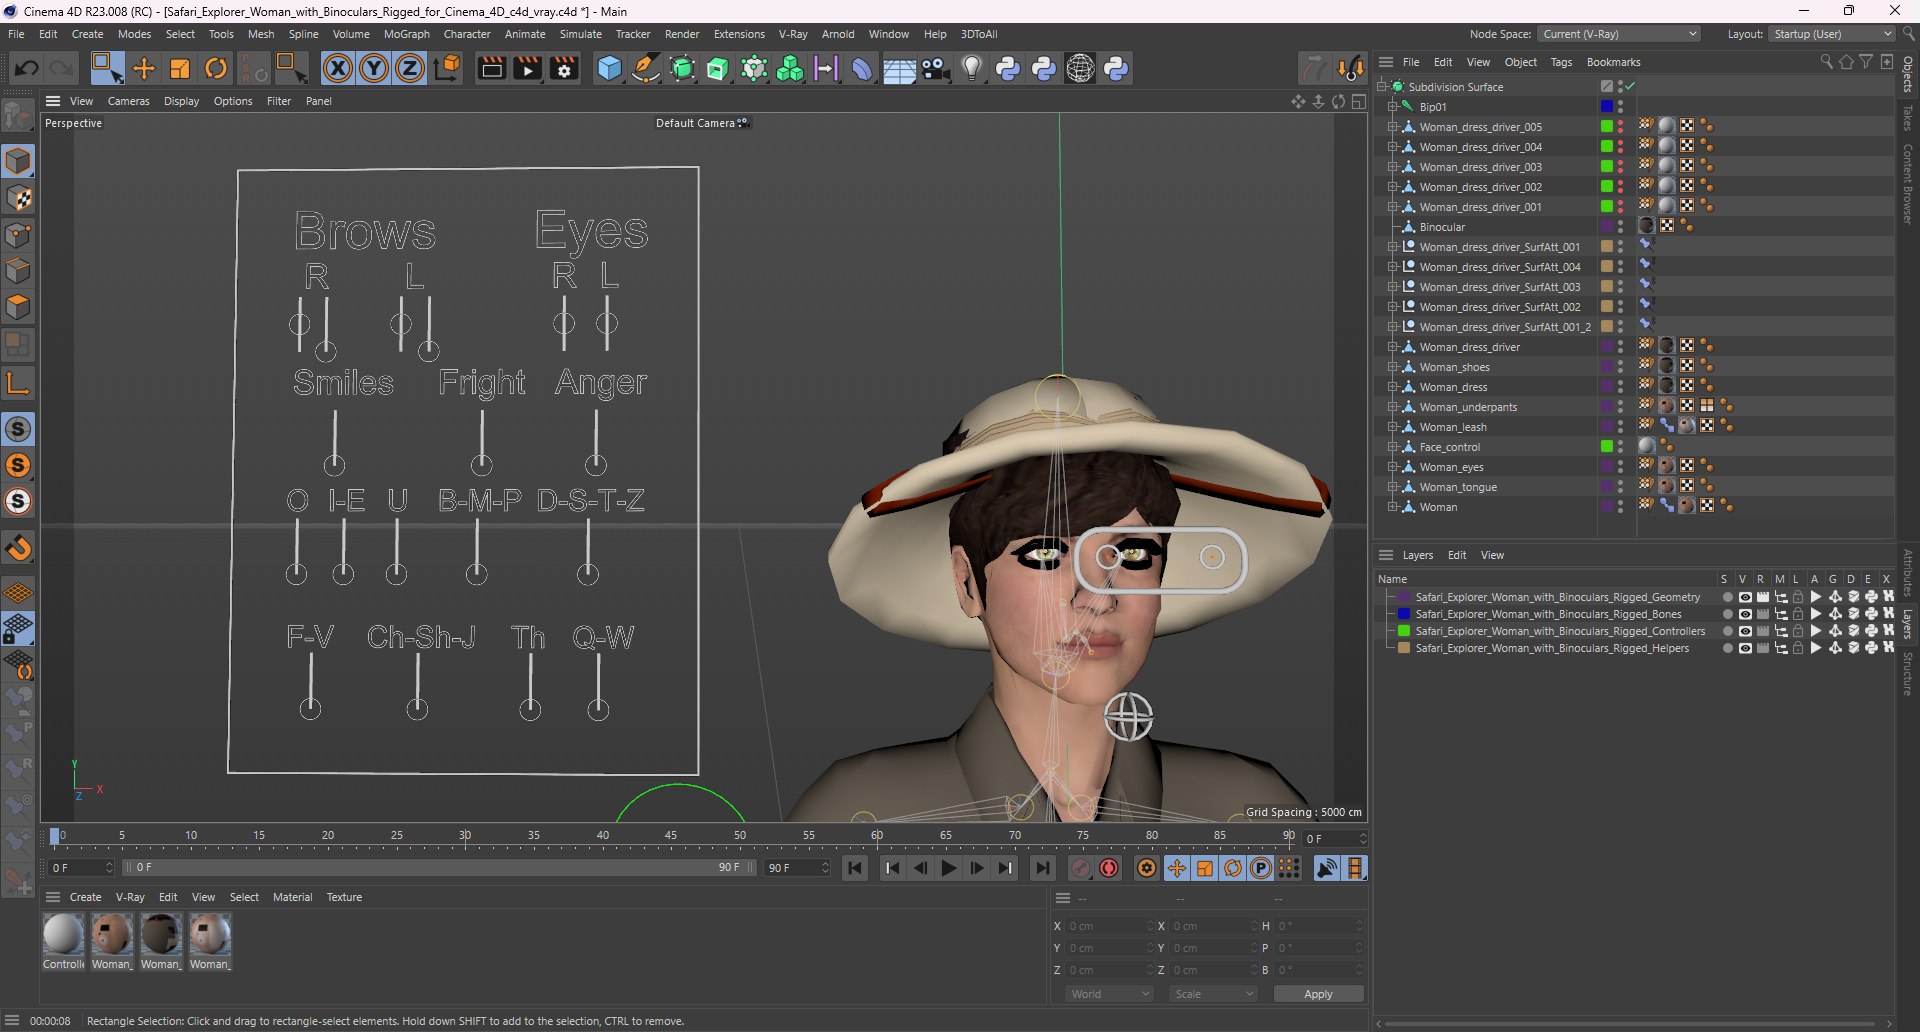Click the Smiles slider handle
1920x1032 pixels.
pos(334,465)
